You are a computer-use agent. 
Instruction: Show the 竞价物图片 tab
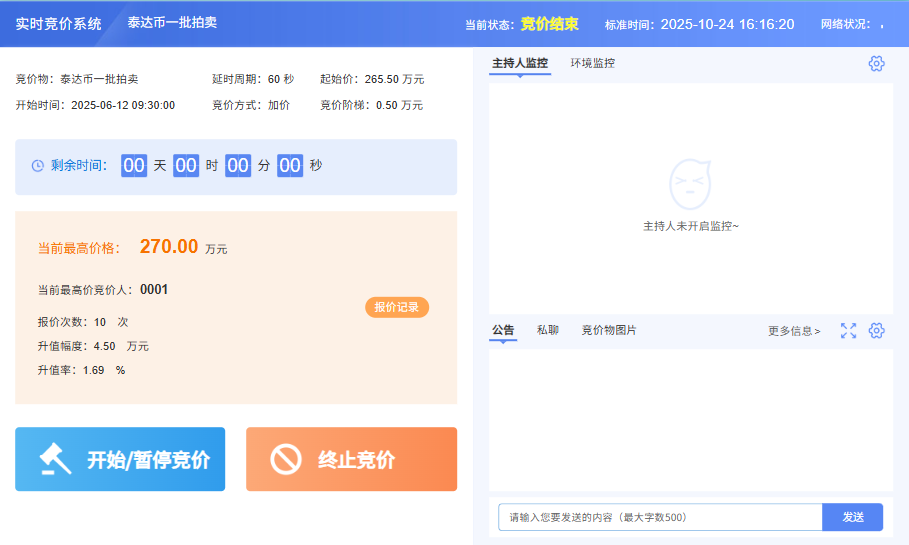[609, 330]
